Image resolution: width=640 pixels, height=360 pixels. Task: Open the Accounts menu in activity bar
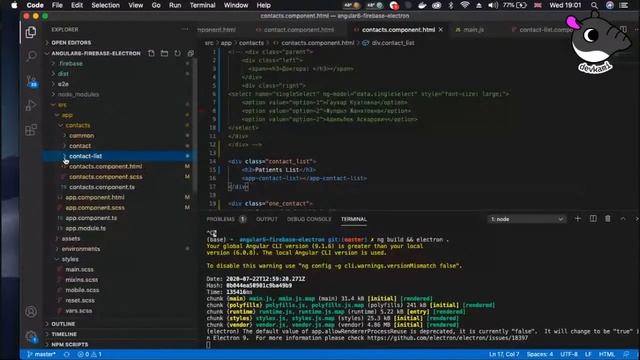point(31,312)
